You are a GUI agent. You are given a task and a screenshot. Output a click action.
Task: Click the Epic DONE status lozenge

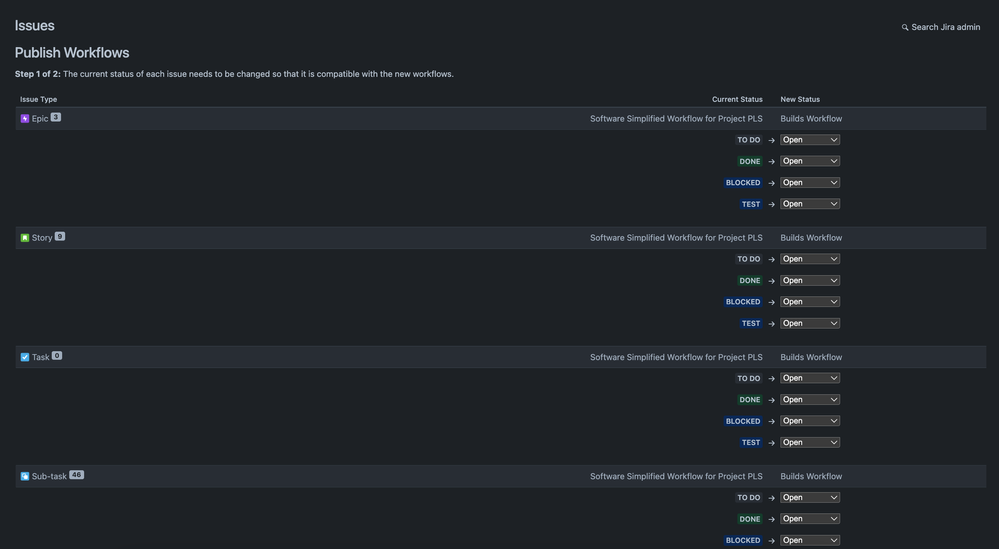tap(749, 162)
